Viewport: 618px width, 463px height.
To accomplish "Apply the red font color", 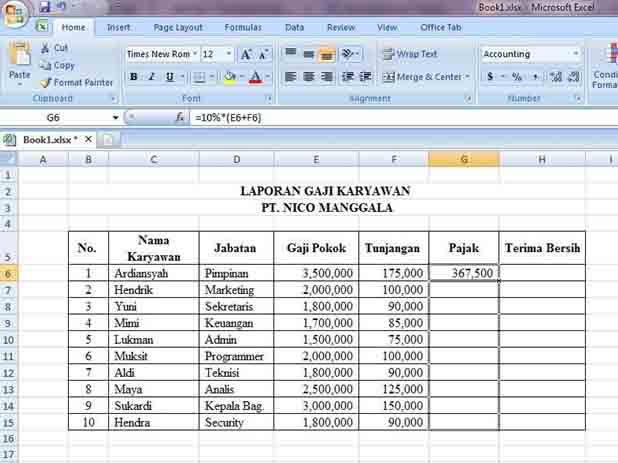I will click(255, 77).
